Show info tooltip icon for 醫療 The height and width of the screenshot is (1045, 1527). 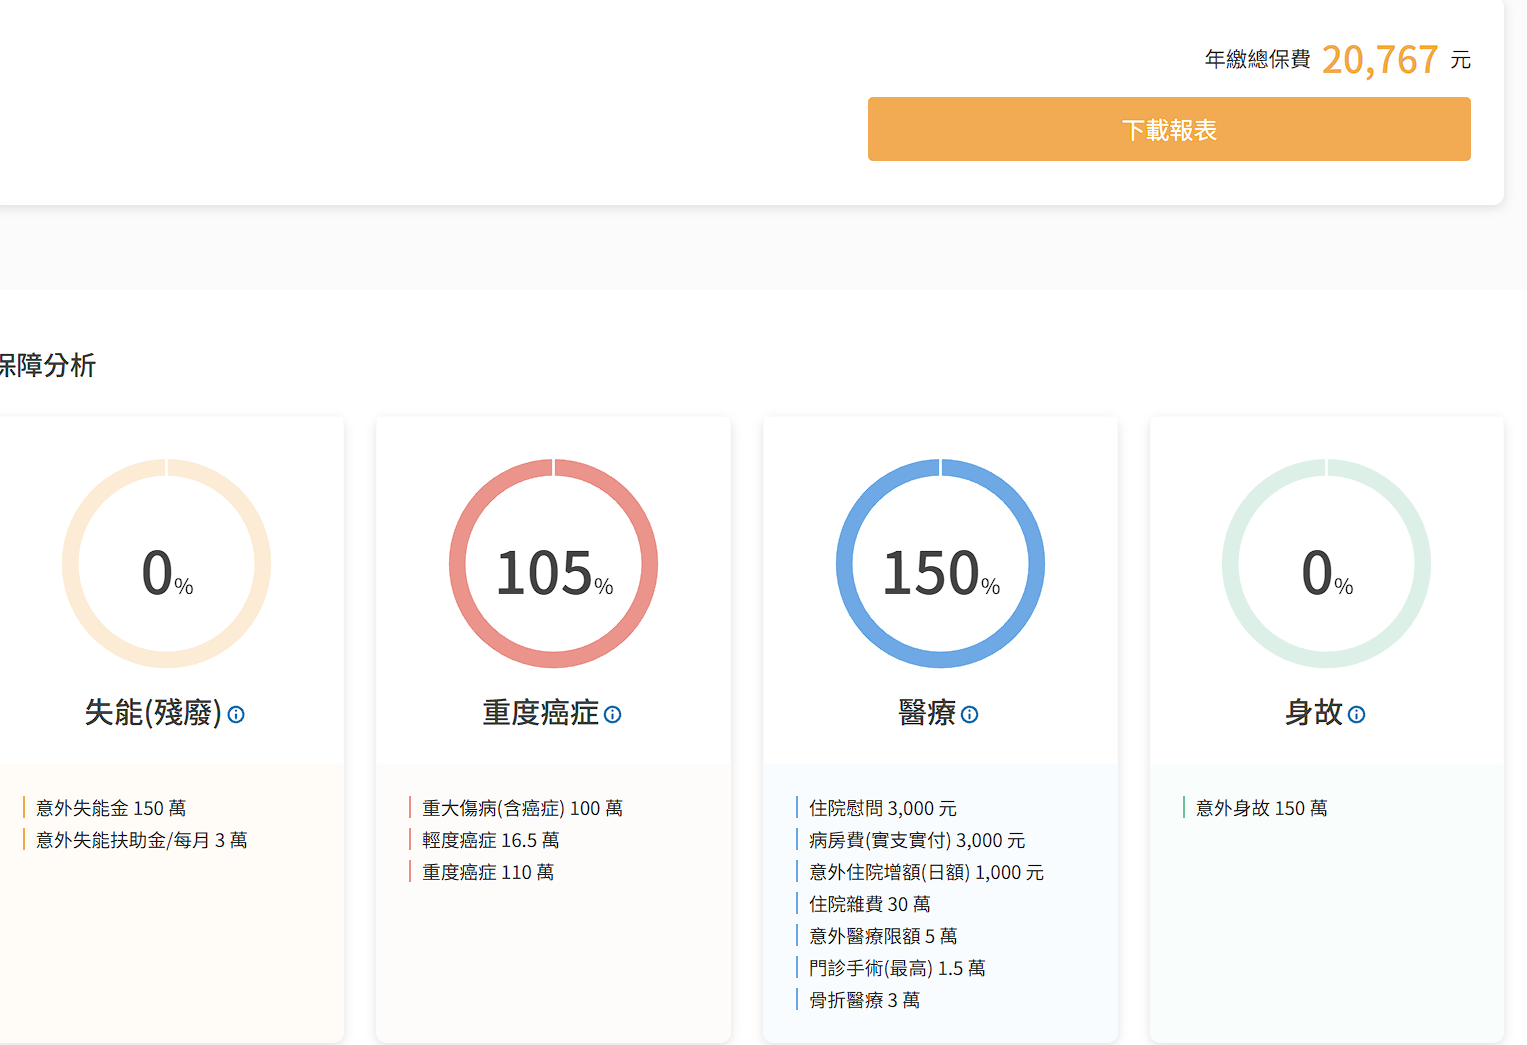970,715
